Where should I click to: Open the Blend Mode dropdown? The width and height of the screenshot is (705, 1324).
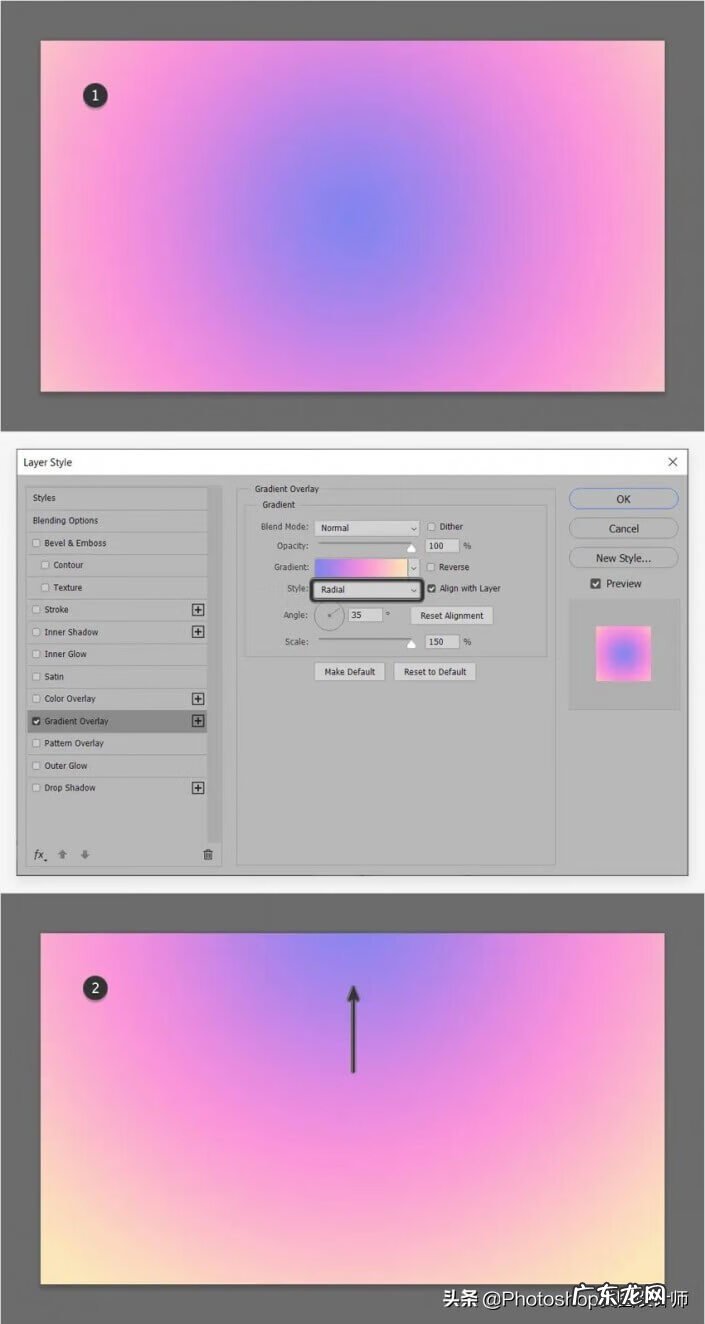pyautogui.click(x=367, y=528)
